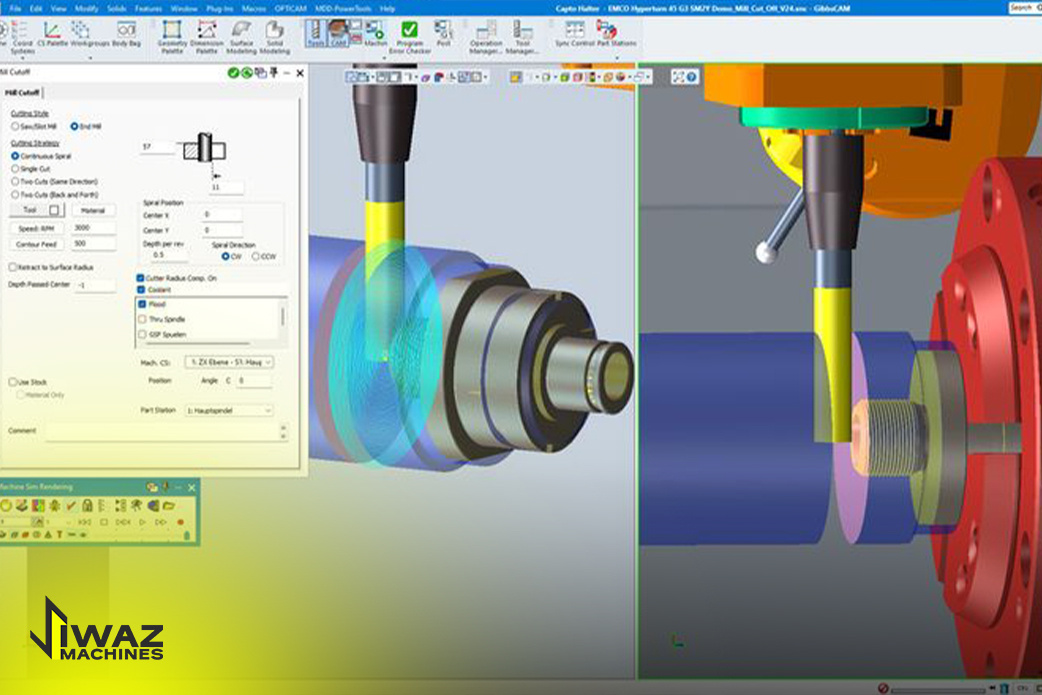Viewport: 1042px width, 695px height.
Task: Check Thru Spindle coolant option
Action: click(x=142, y=319)
